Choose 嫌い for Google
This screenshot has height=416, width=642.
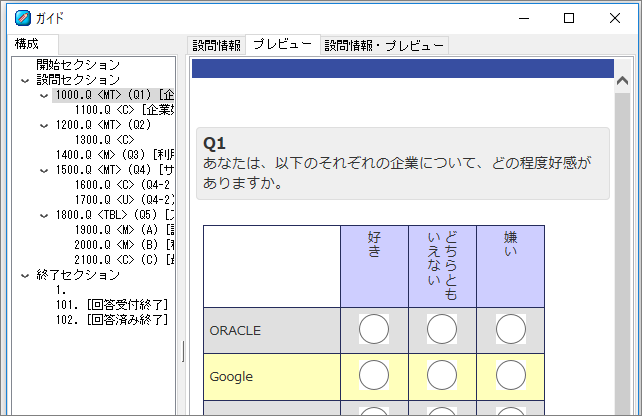pos(511,375)
